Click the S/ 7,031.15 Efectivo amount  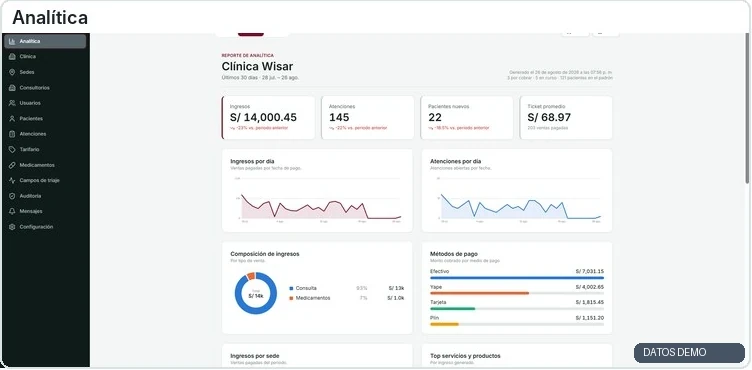coord(589,272)
